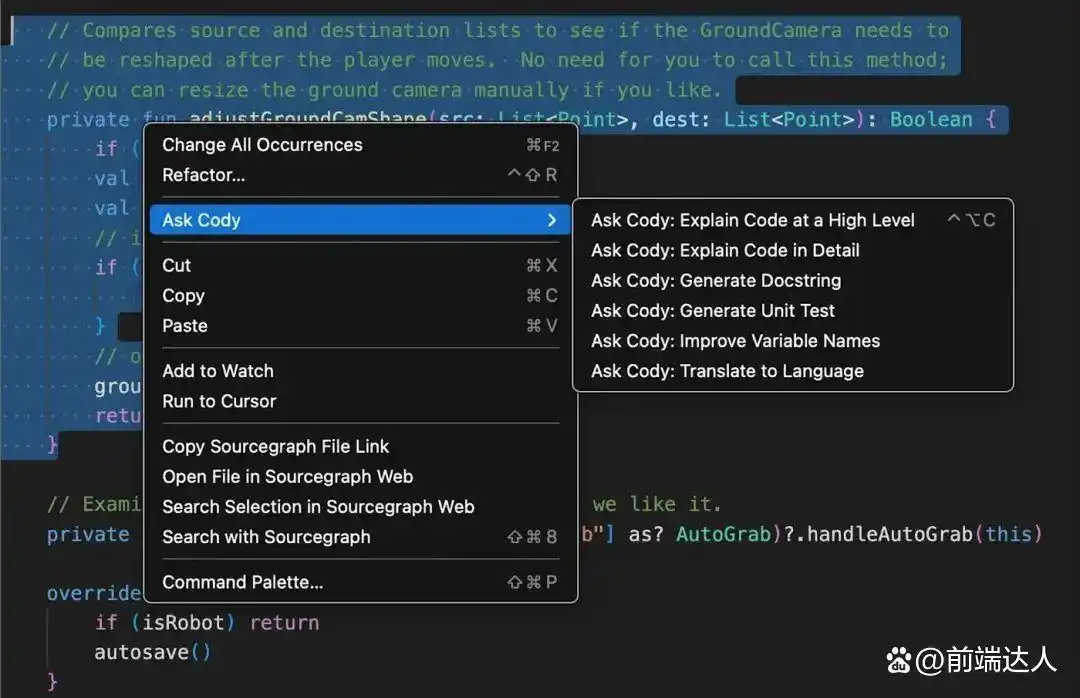
Task: Choose Ask Cody: Improve Variable Names
Action: pyautogui.click(x=735, y=340)
